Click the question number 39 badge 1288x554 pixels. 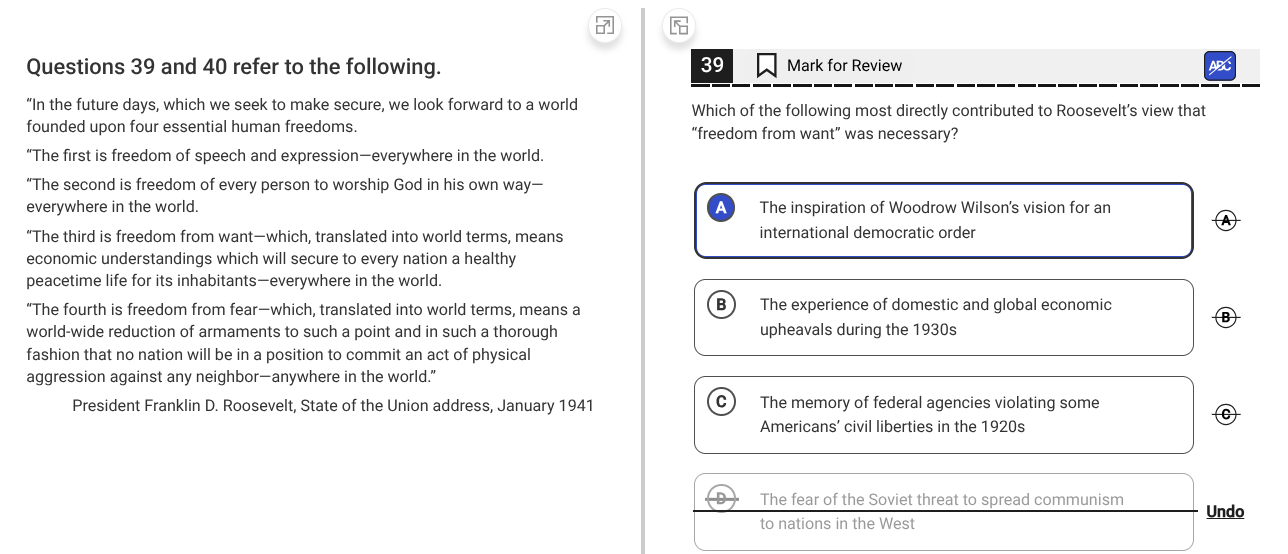pos(712,66)
